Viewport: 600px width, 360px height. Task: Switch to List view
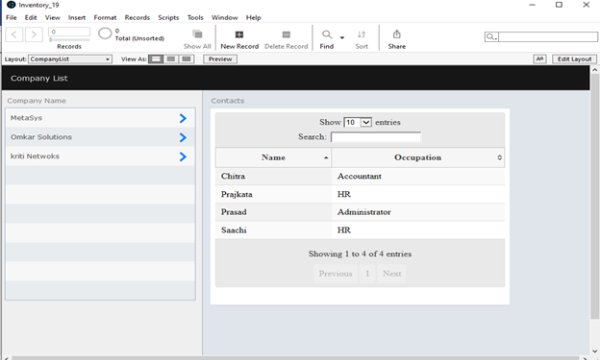pos(171,59)
